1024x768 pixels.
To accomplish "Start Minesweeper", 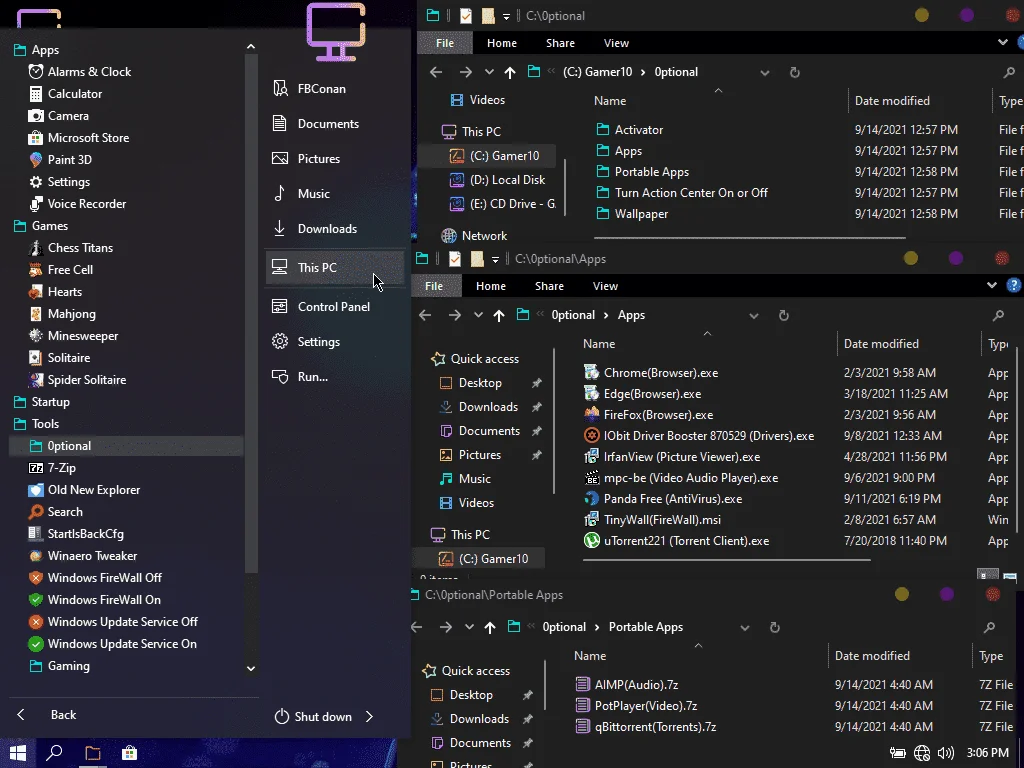I will (x=82, y=336).
